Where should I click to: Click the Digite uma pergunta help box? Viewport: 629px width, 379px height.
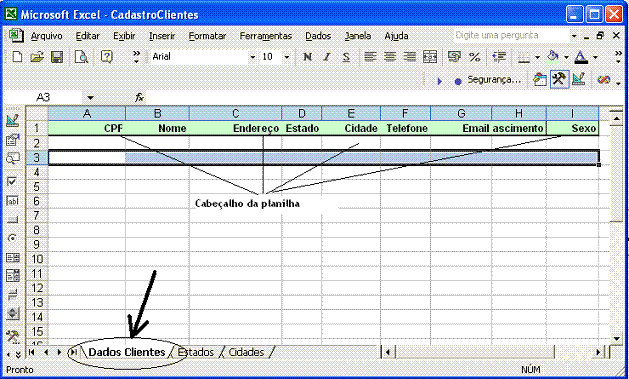[512, 35]
